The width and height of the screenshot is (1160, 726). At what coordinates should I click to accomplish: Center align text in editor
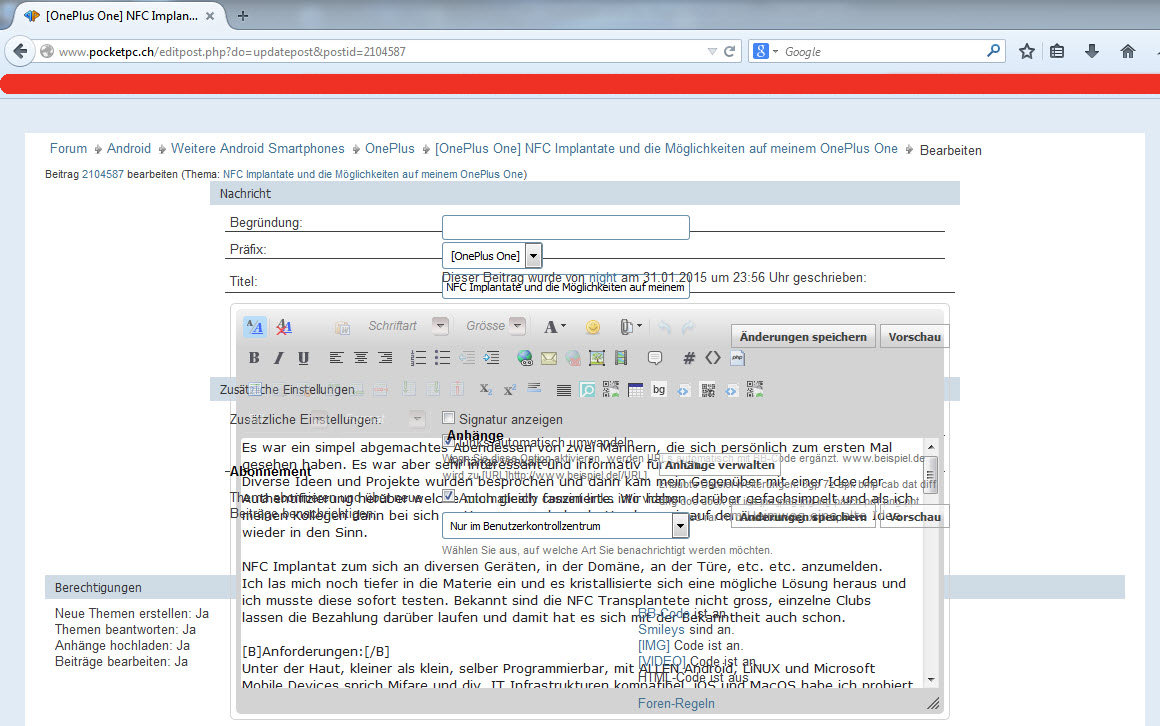[360, 358]
